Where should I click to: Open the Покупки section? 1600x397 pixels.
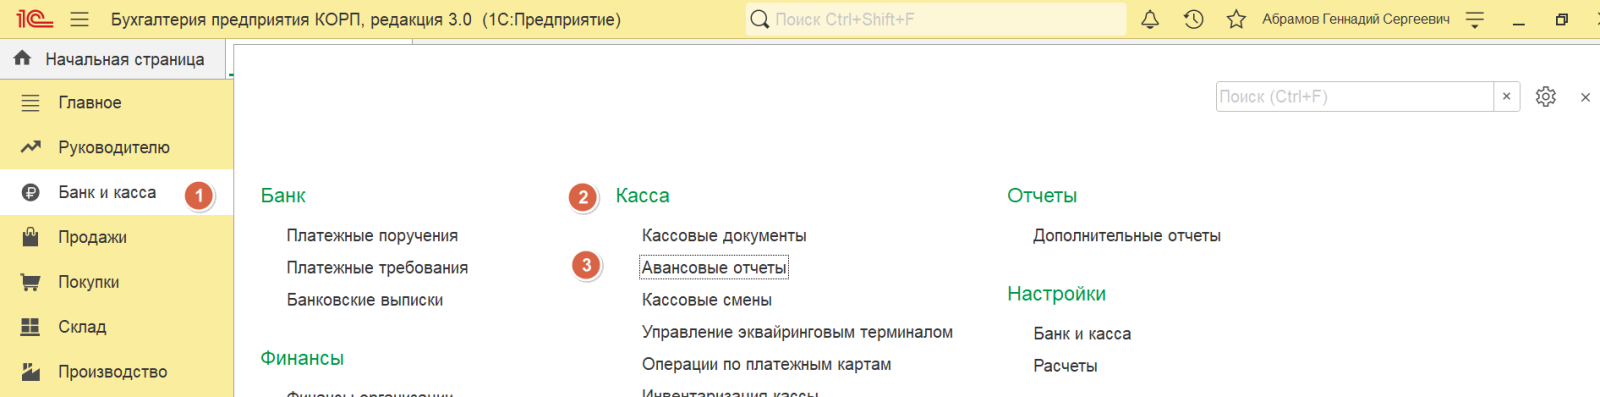coord(116,282)
